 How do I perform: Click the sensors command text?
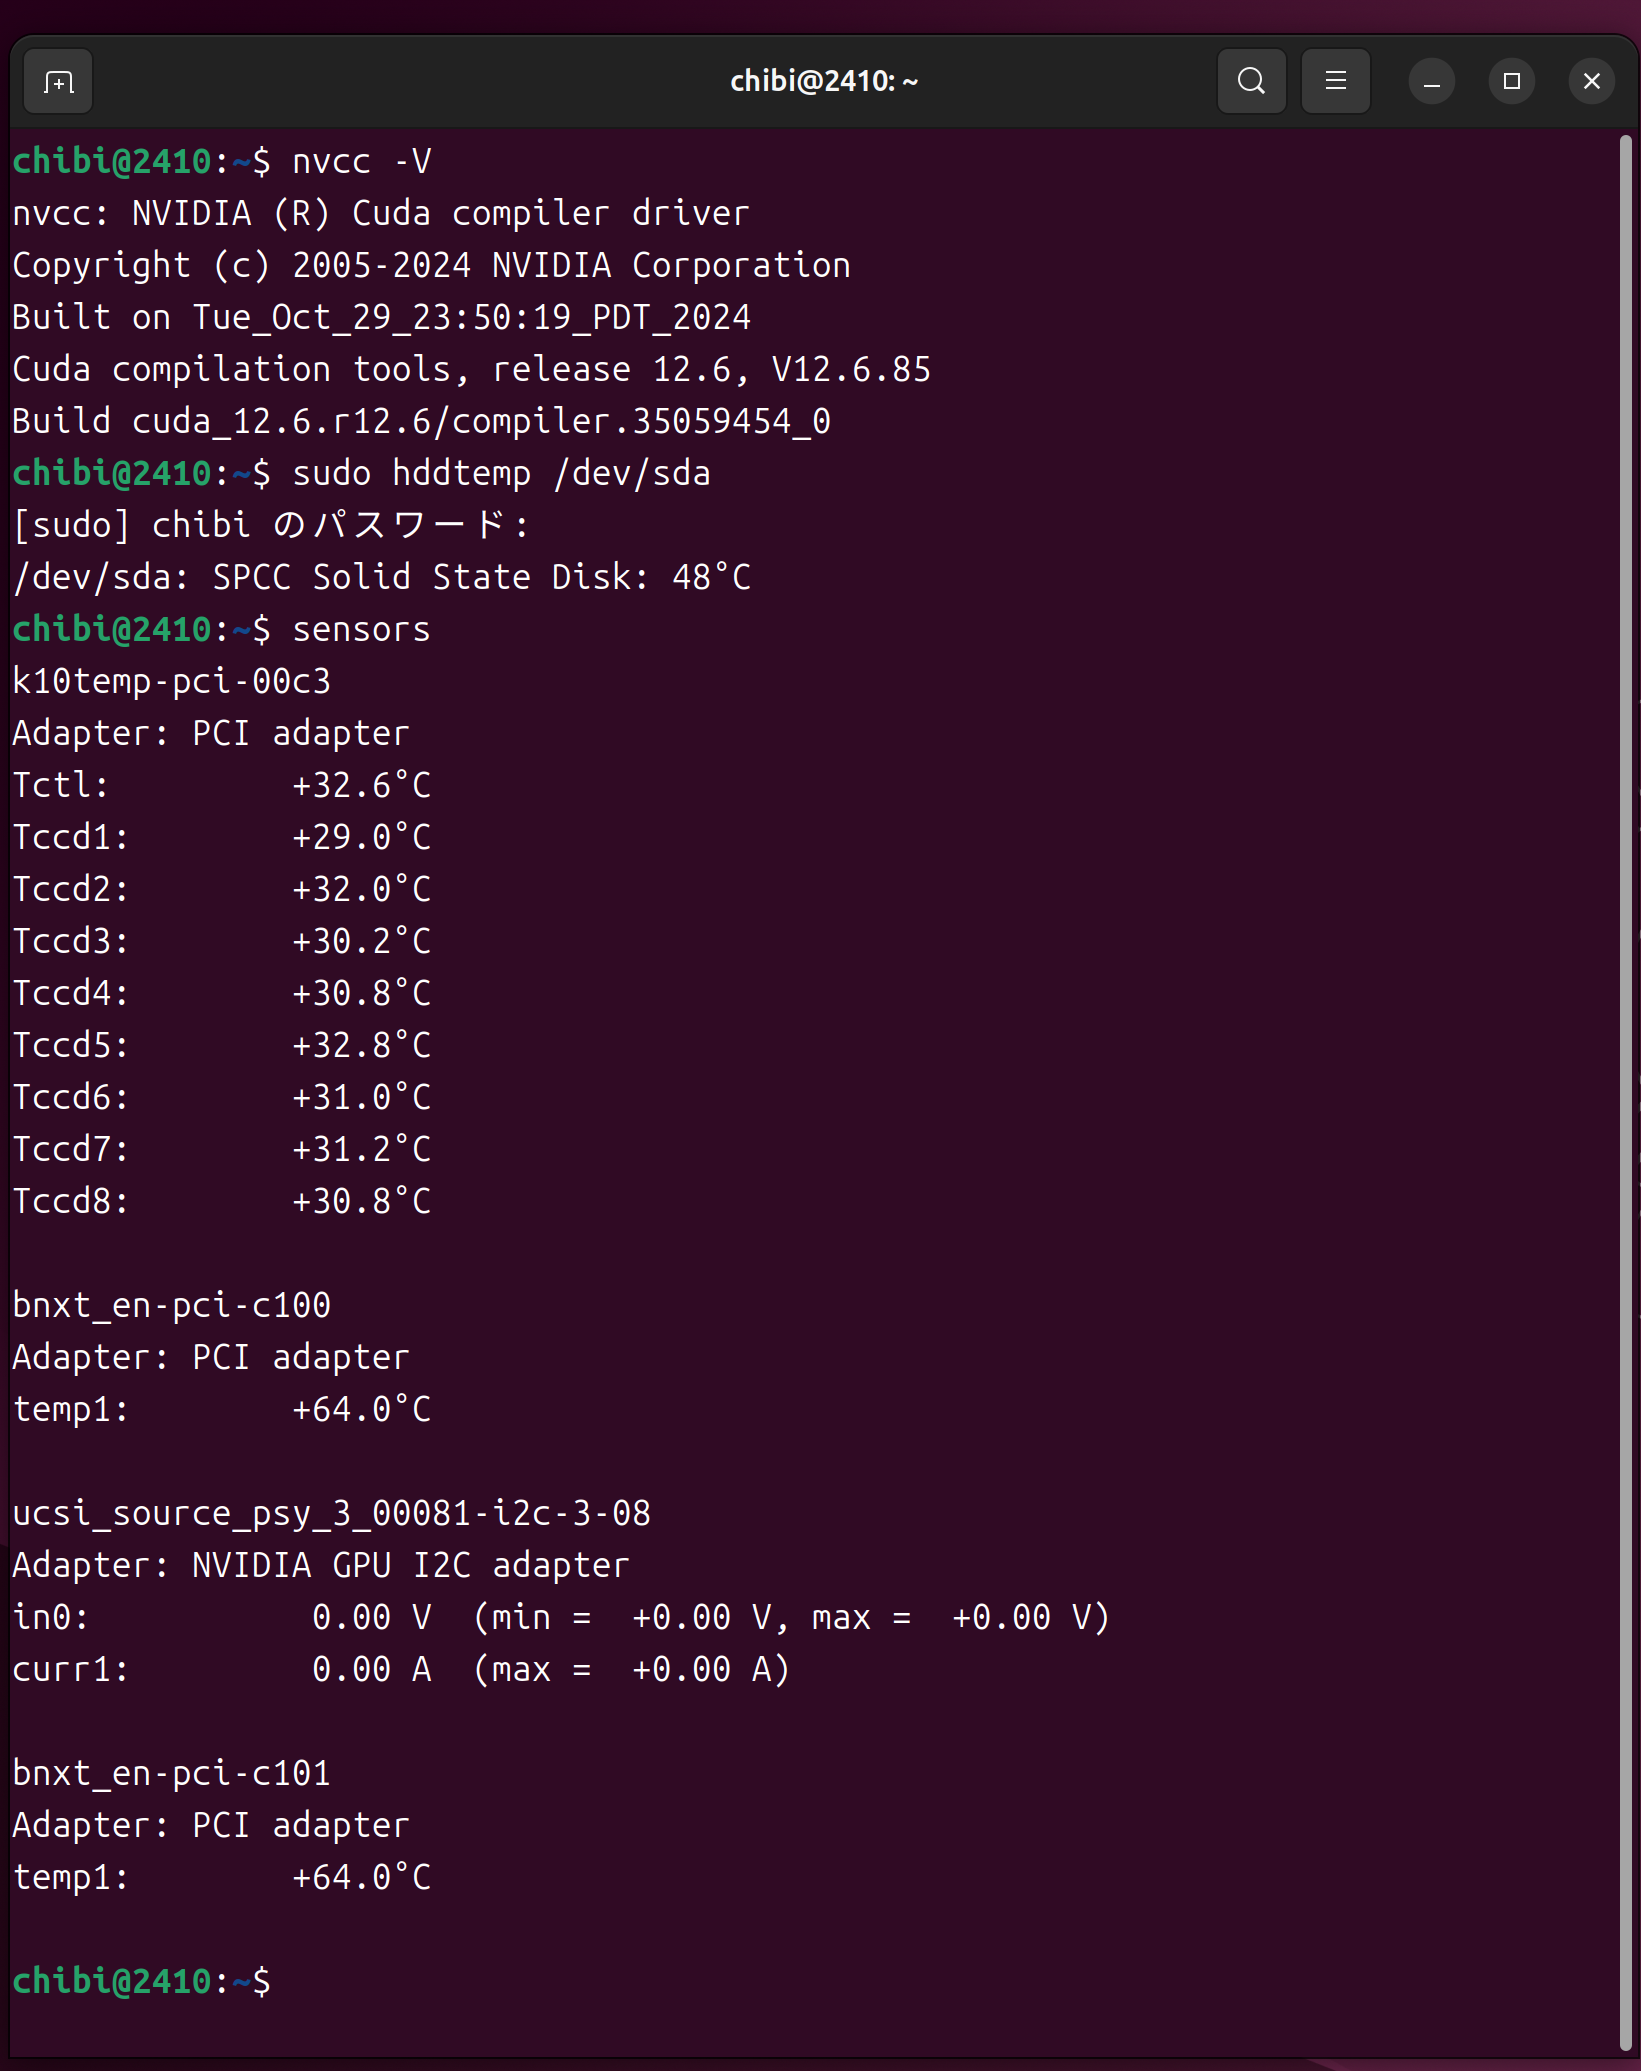(361, 630)
